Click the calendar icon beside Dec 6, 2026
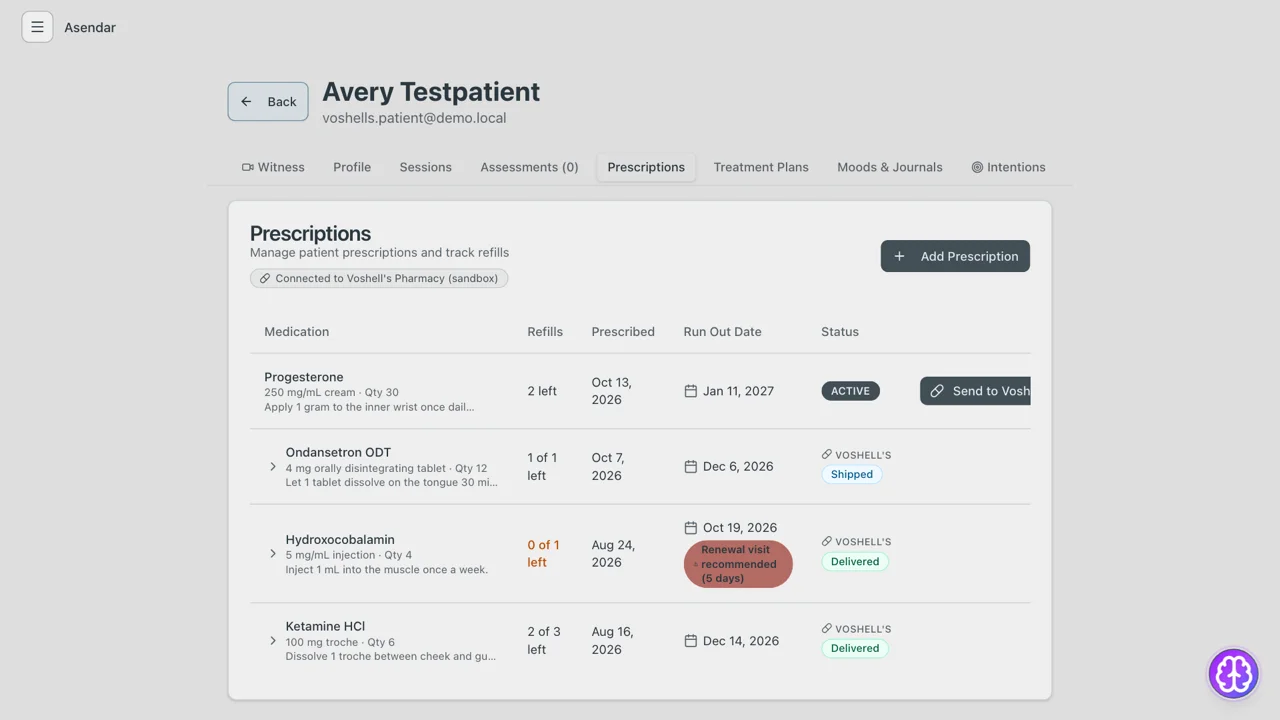Image resolution: width=1280 pixels, height=720 pixels. (690, 466)
